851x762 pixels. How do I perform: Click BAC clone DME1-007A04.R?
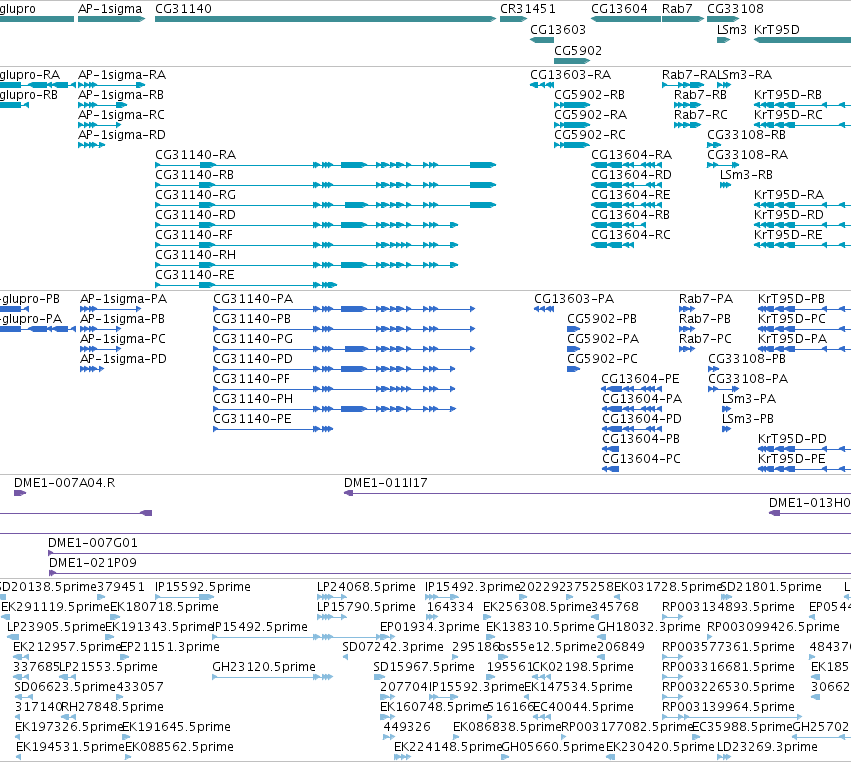[x=20, y=493]
